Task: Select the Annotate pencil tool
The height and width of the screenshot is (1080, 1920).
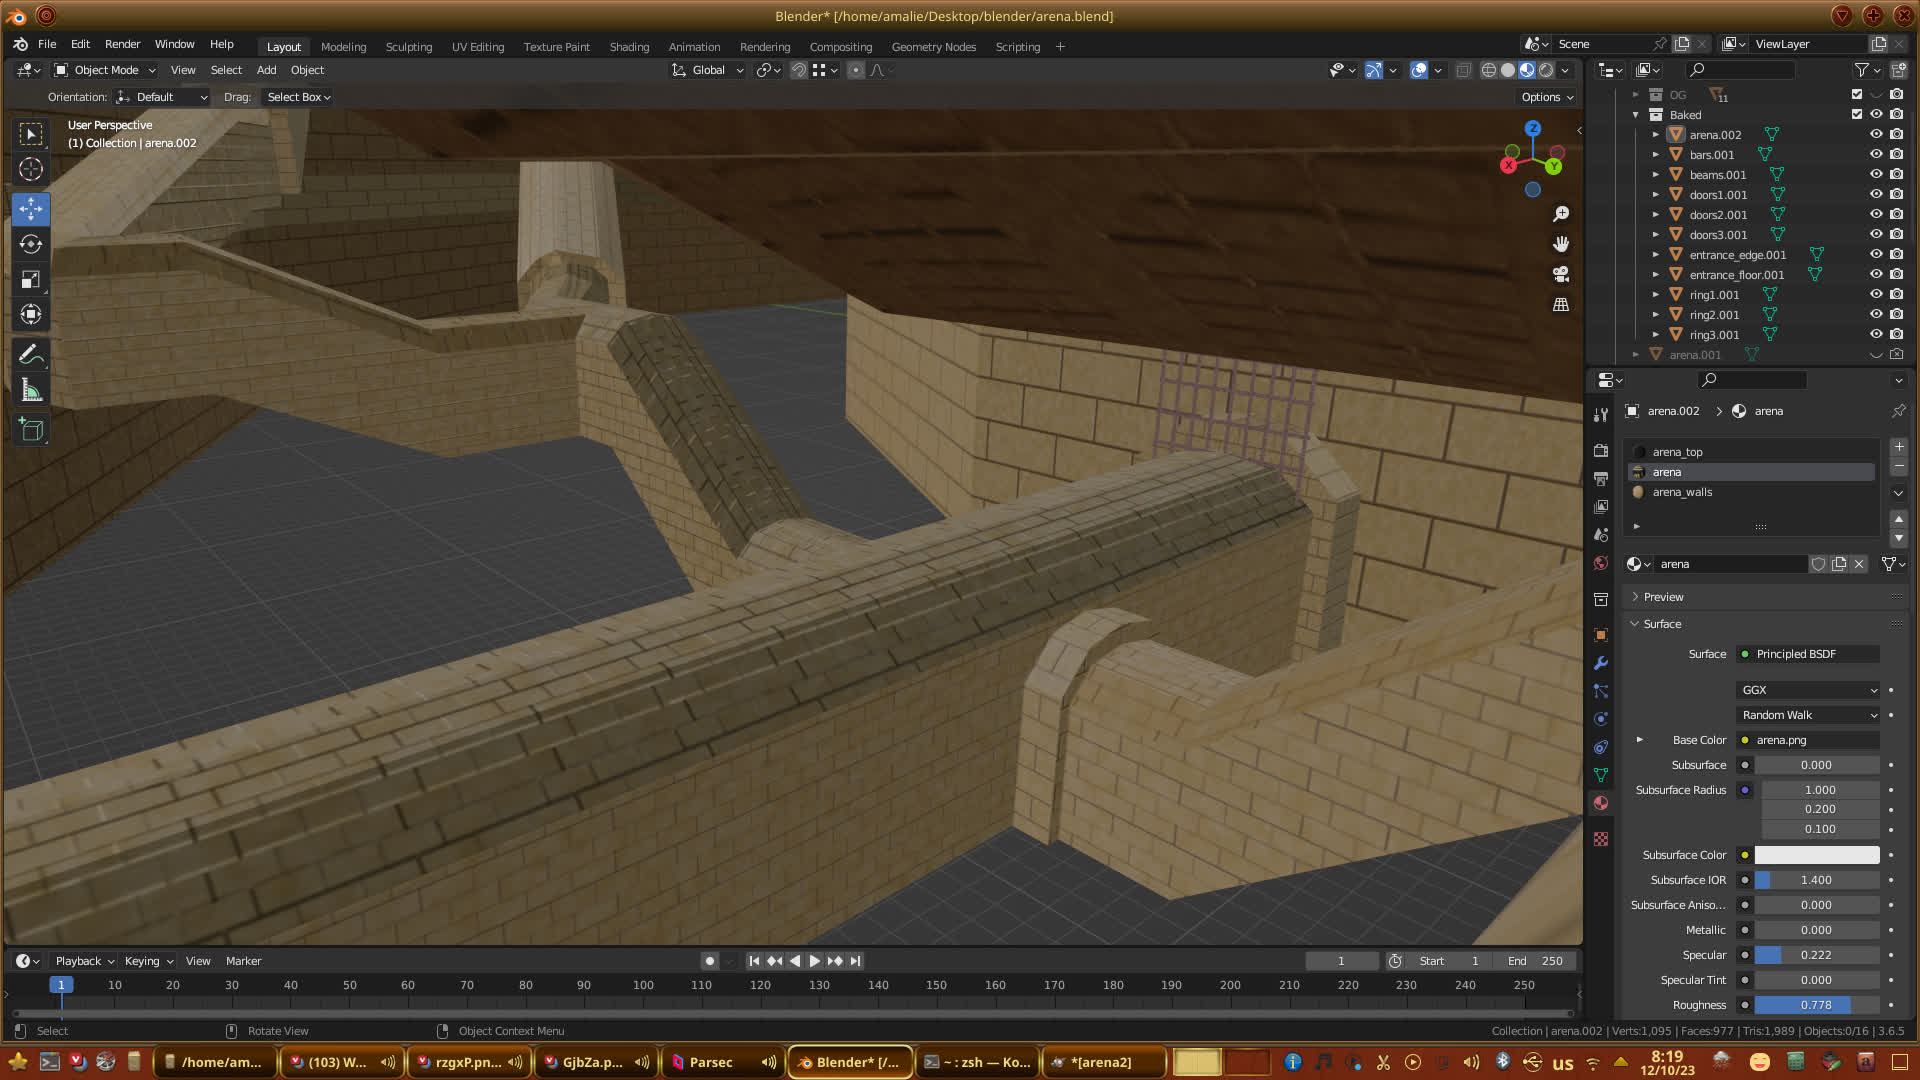Action: click(x=31, y=355)
